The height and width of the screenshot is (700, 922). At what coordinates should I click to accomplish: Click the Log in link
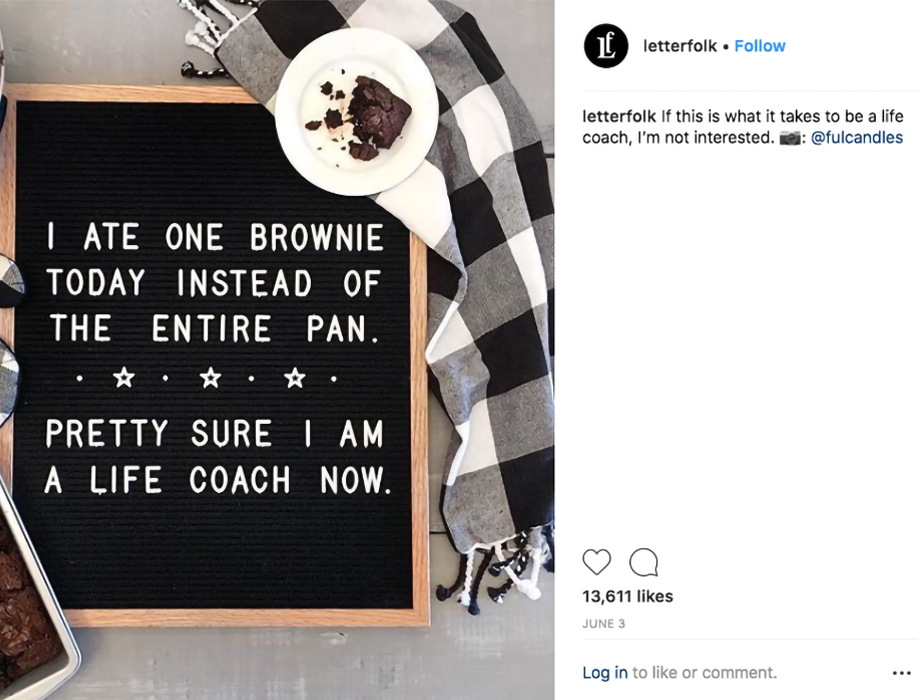604,672
